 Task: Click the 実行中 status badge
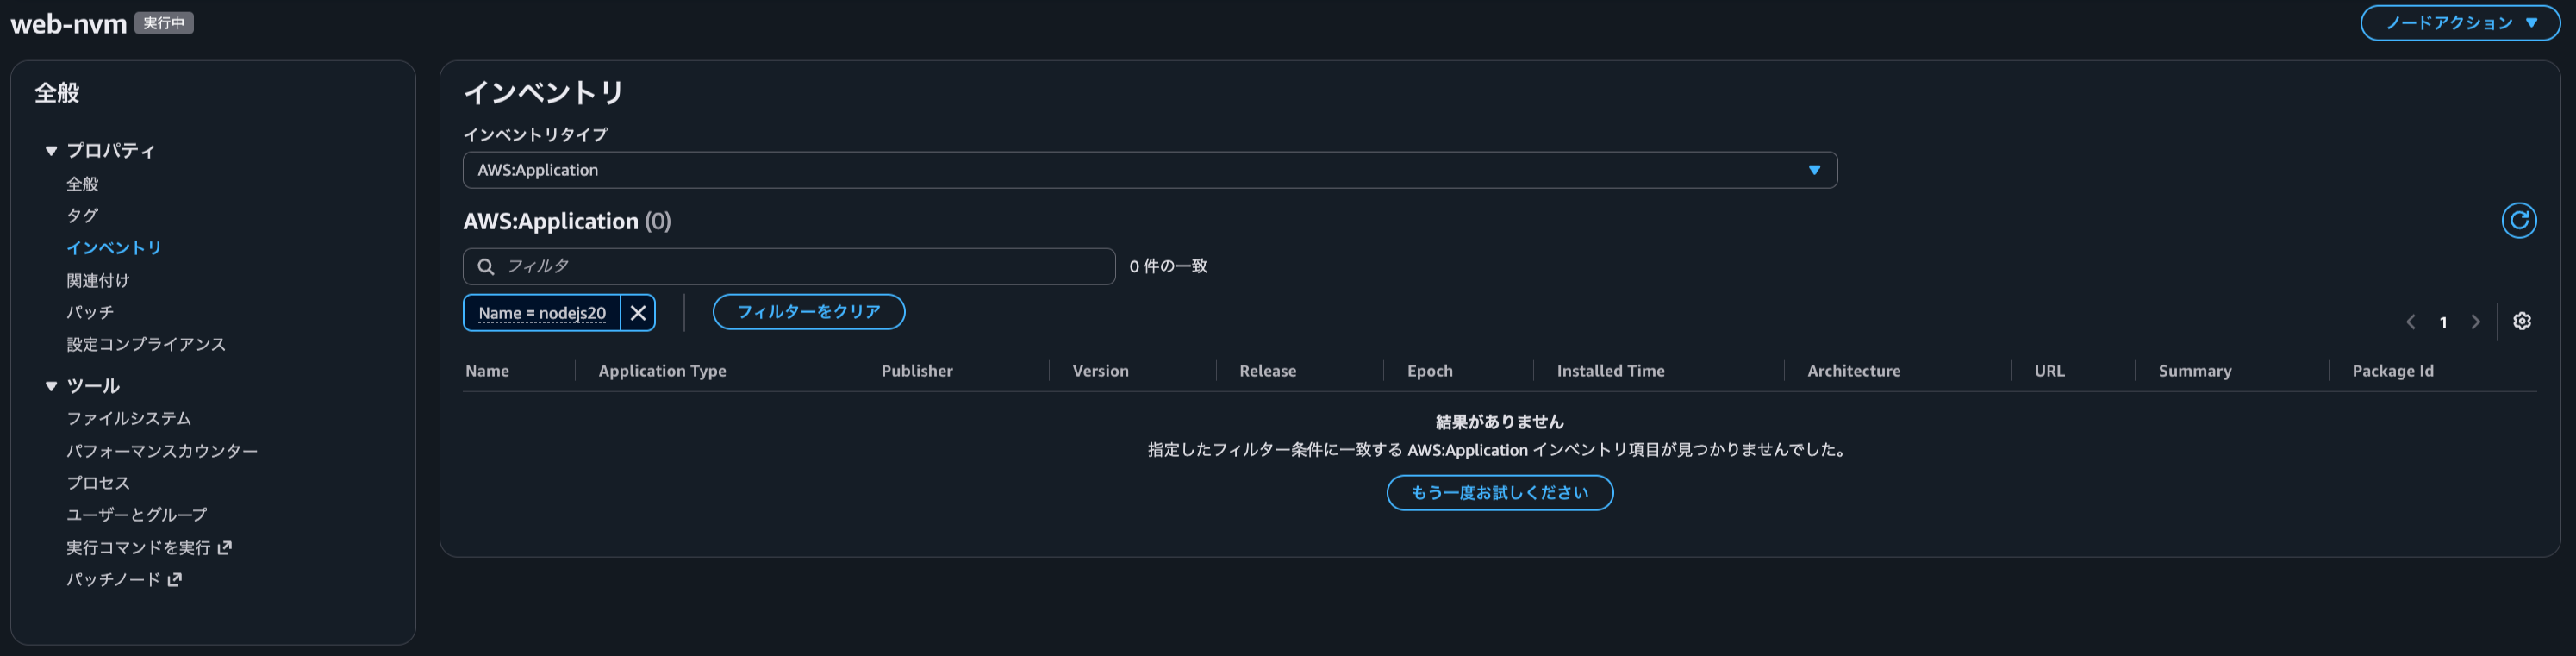point(164,23)
